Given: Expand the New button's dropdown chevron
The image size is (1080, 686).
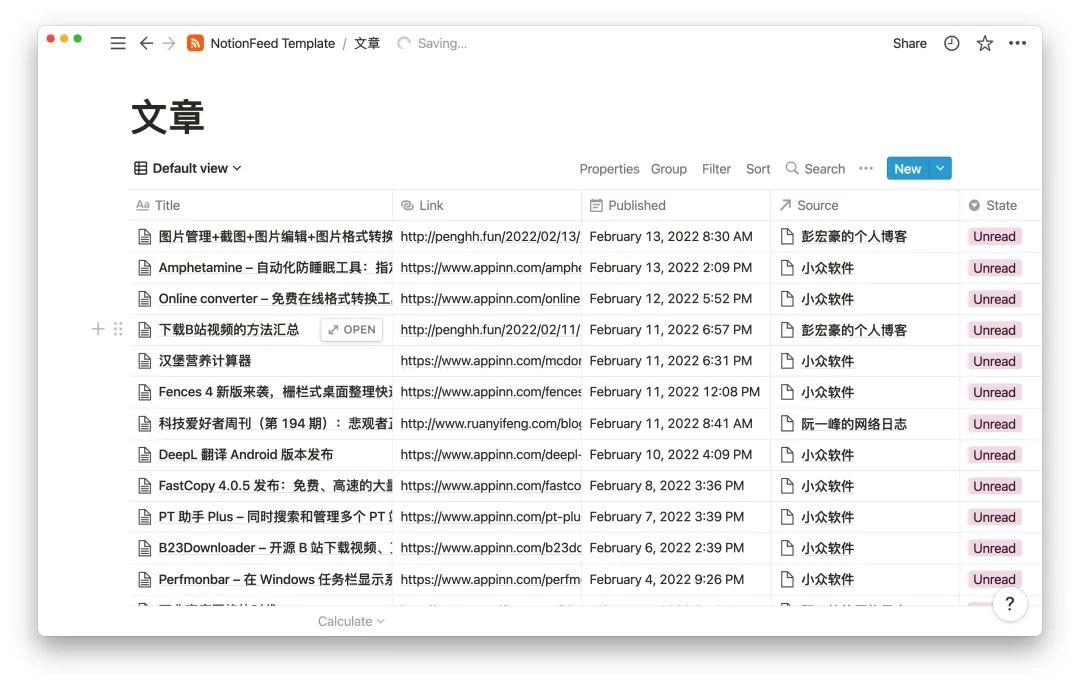Looking at the screenshot, I should click(x=939, y=168).
